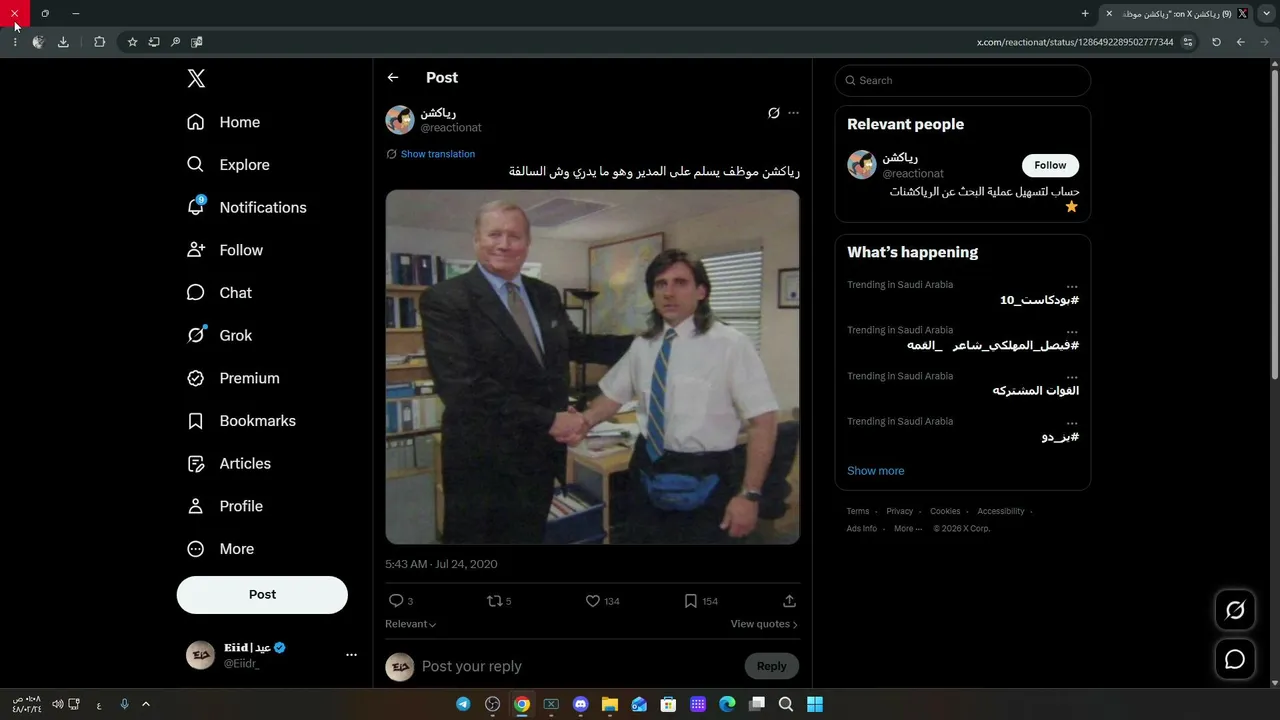Viewport: 1280px width, 720px height.
Task: Follow @reactionat in Relevant people
Action: (1050, 165)
